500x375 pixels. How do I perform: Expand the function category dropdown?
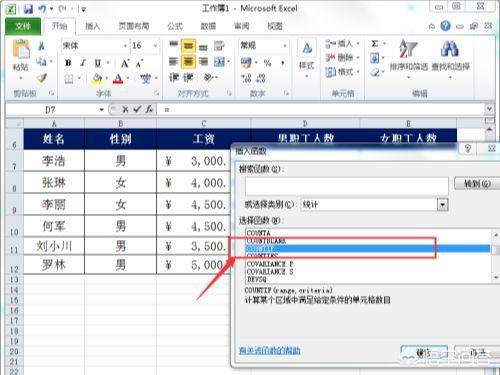coord(442,204)
